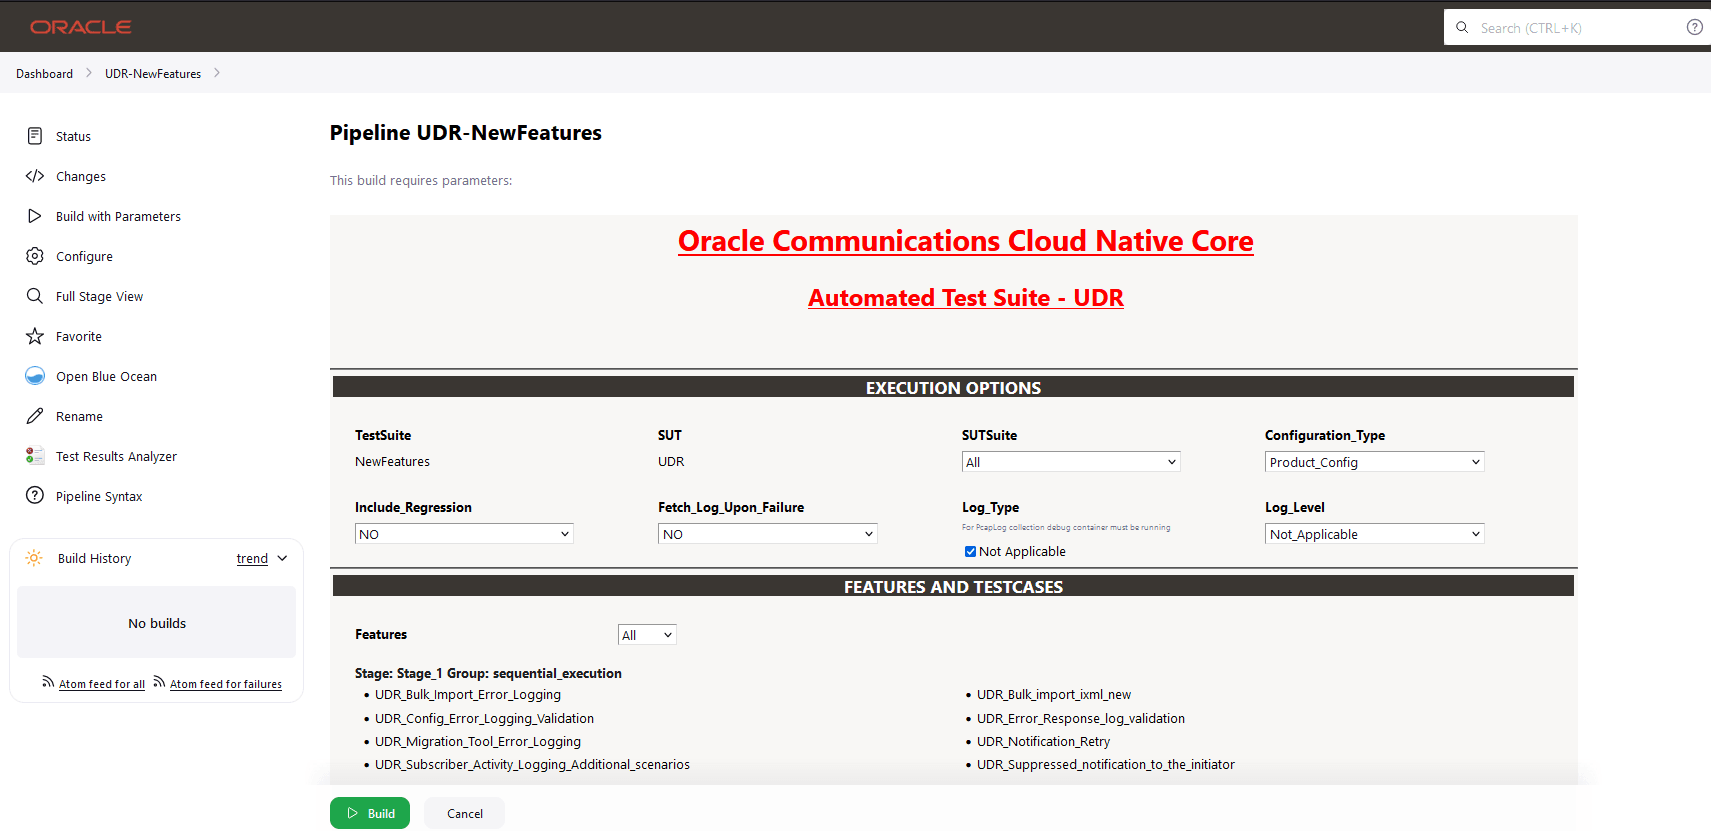Click the Status clipboard icon

(35, 136)
